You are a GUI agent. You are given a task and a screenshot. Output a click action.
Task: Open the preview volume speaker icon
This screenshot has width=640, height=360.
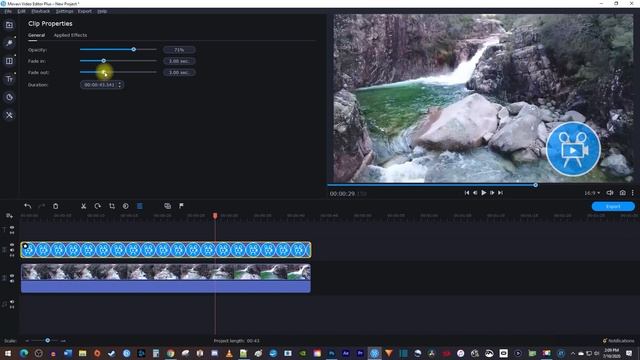point(610,193)
